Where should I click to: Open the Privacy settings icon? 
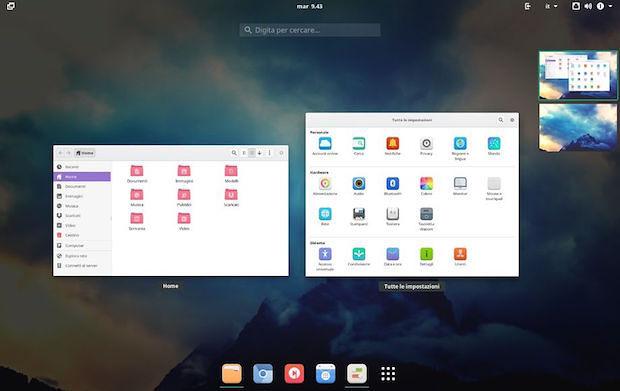click(426, 144)
